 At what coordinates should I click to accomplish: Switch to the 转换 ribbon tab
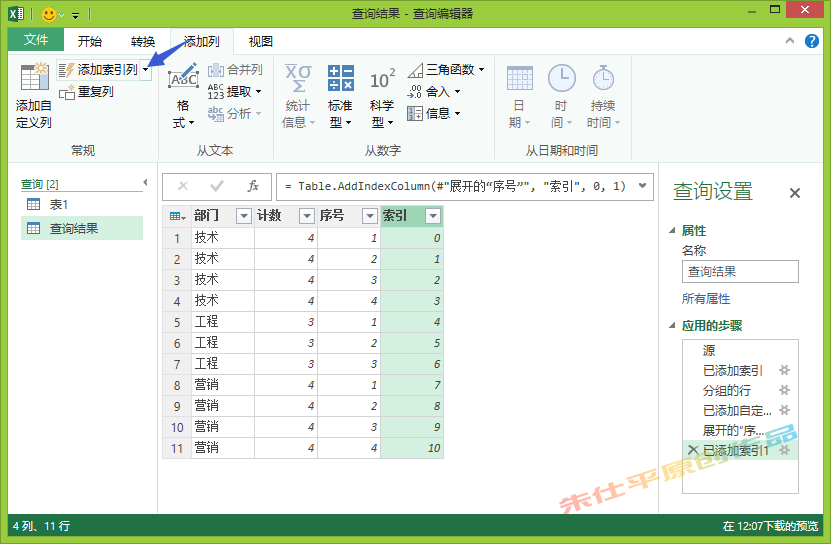click(x=143, y=41)
